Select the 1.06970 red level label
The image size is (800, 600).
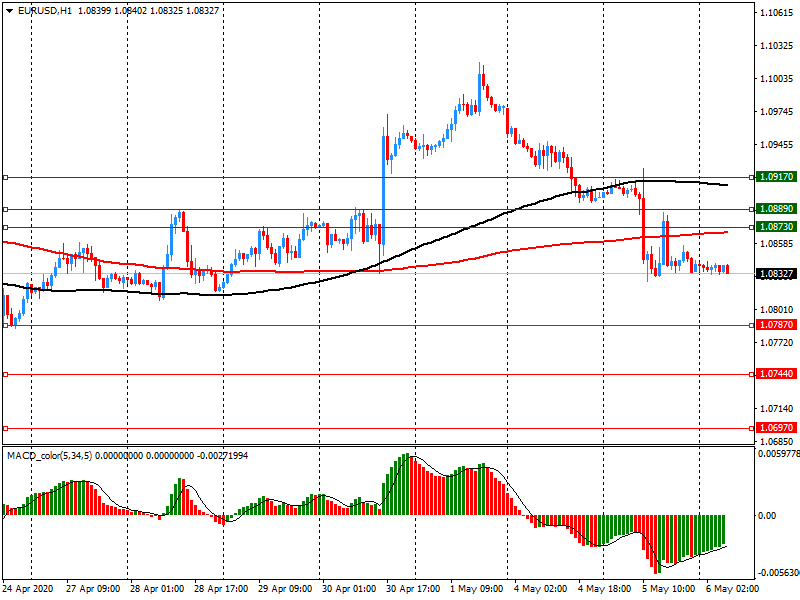[777, 428]
